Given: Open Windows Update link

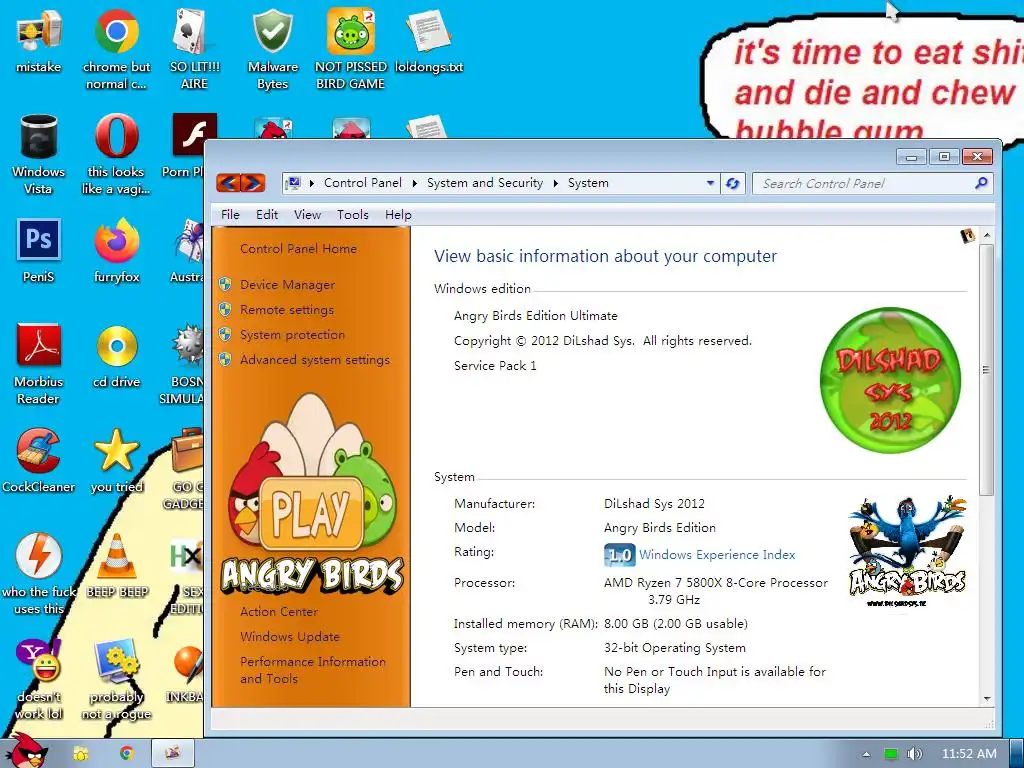Looking at the screenshot, I should coord(290,637).
